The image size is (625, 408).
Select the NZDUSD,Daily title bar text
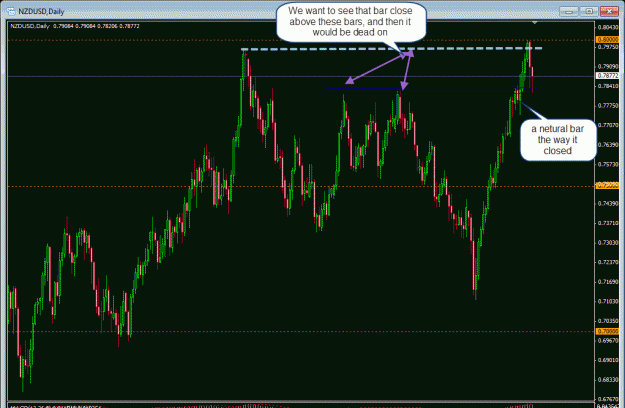[41, 12]
